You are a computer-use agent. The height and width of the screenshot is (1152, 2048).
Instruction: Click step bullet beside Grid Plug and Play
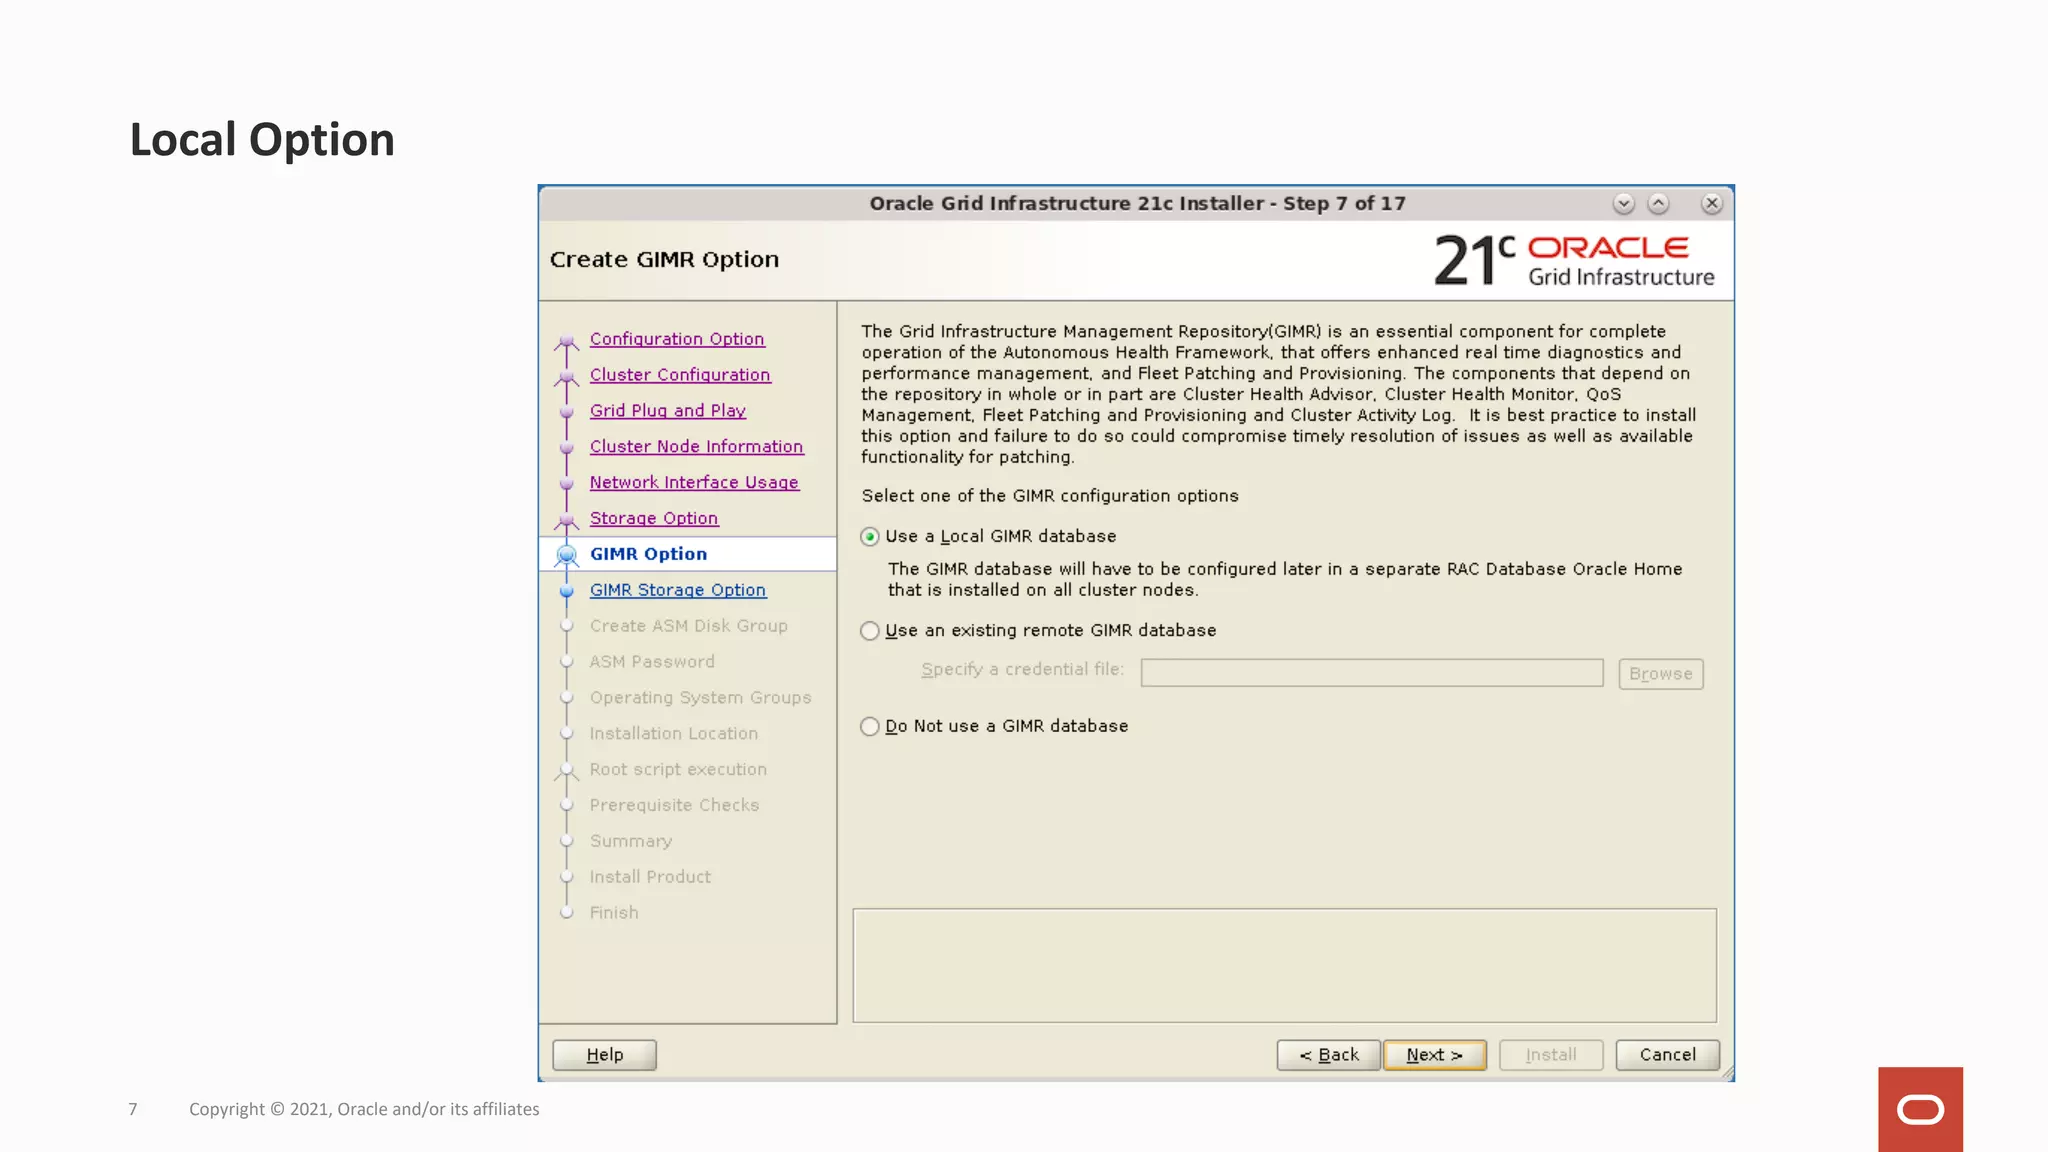coord(566,412)
